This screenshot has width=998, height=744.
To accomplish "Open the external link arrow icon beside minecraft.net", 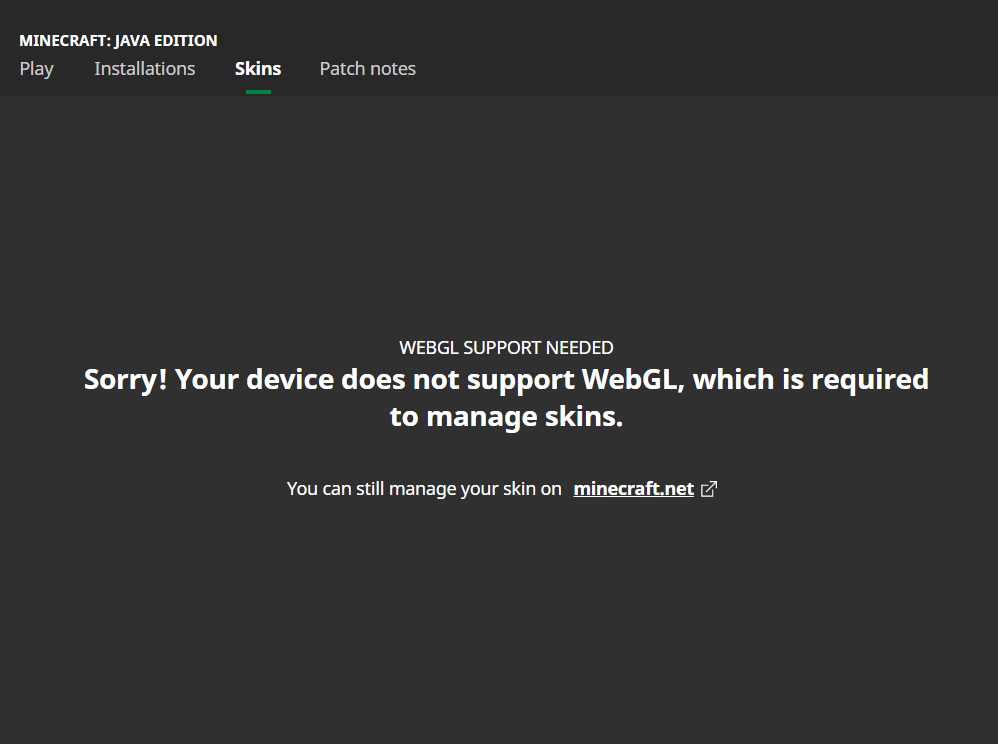I will 709,489.
